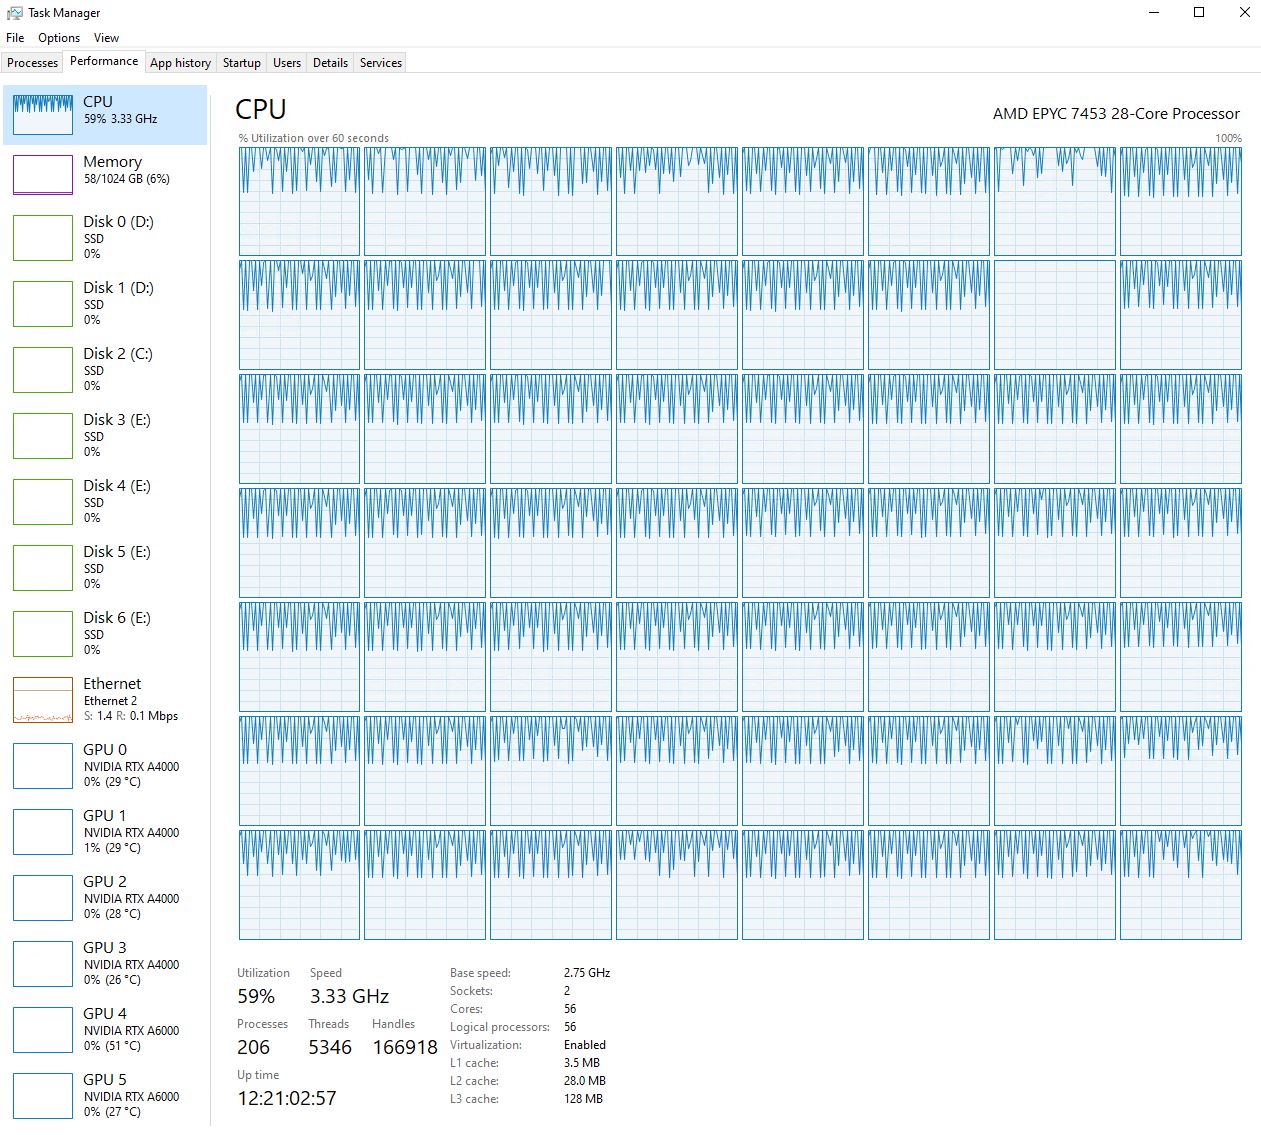
Task: Open GPU 5 NVIDIA RTX A6000 panel
Action: [x=105, y=1095]
